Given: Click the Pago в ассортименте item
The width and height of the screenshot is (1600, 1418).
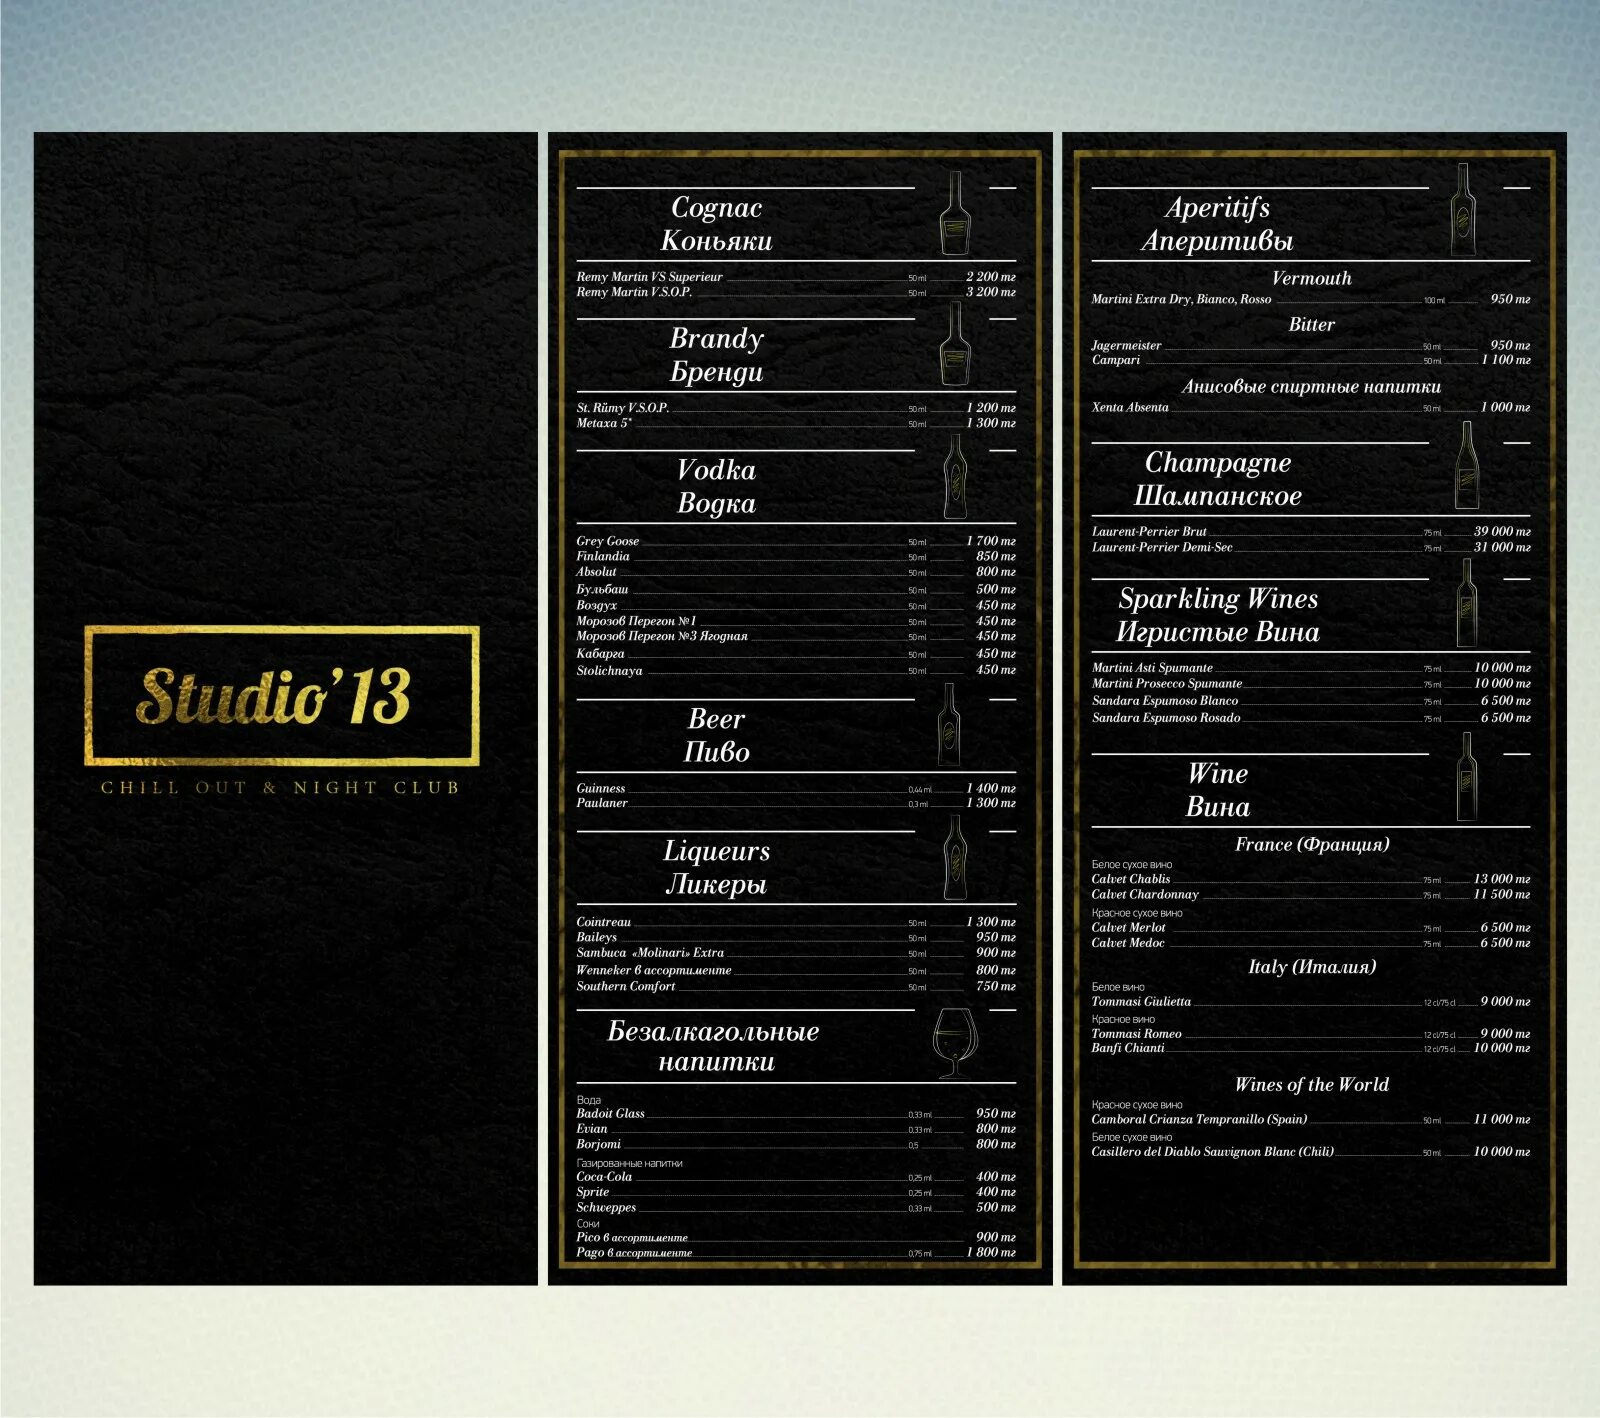Looking at the screenshot, I should pyautogui.click(x=796, y=1252).
